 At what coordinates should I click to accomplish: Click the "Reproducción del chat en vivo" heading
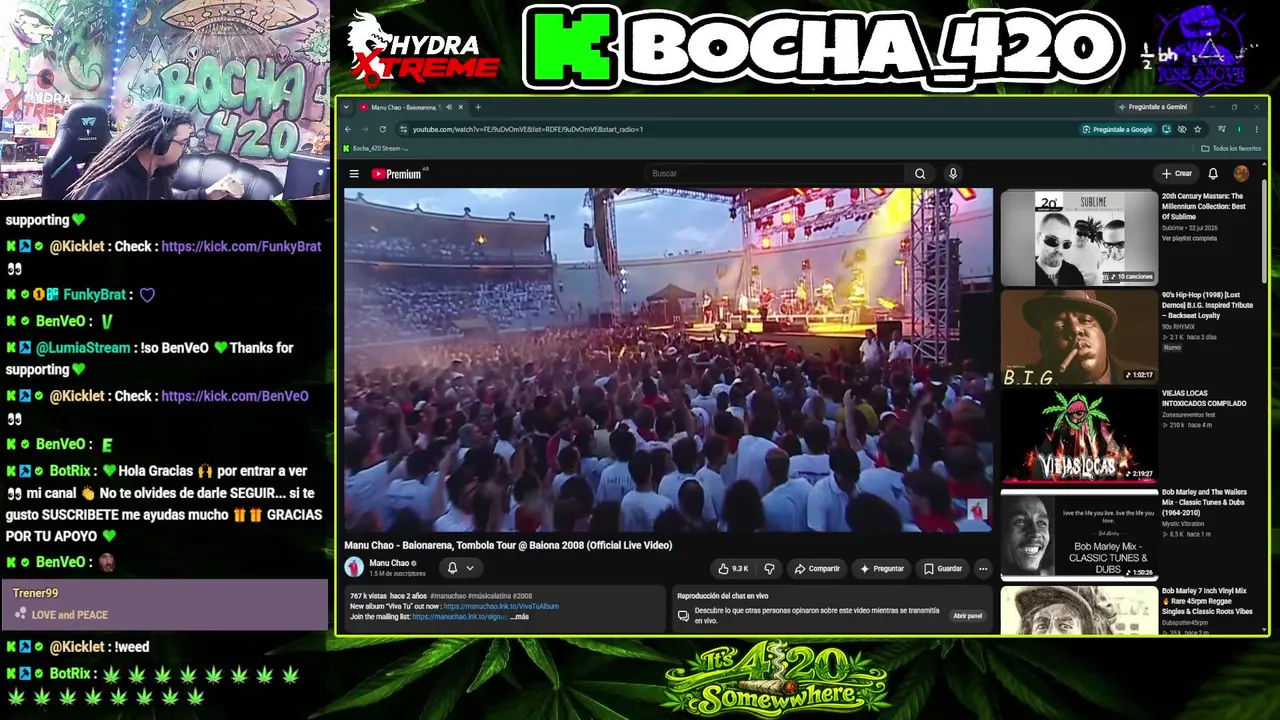click(x=722, y=596)
